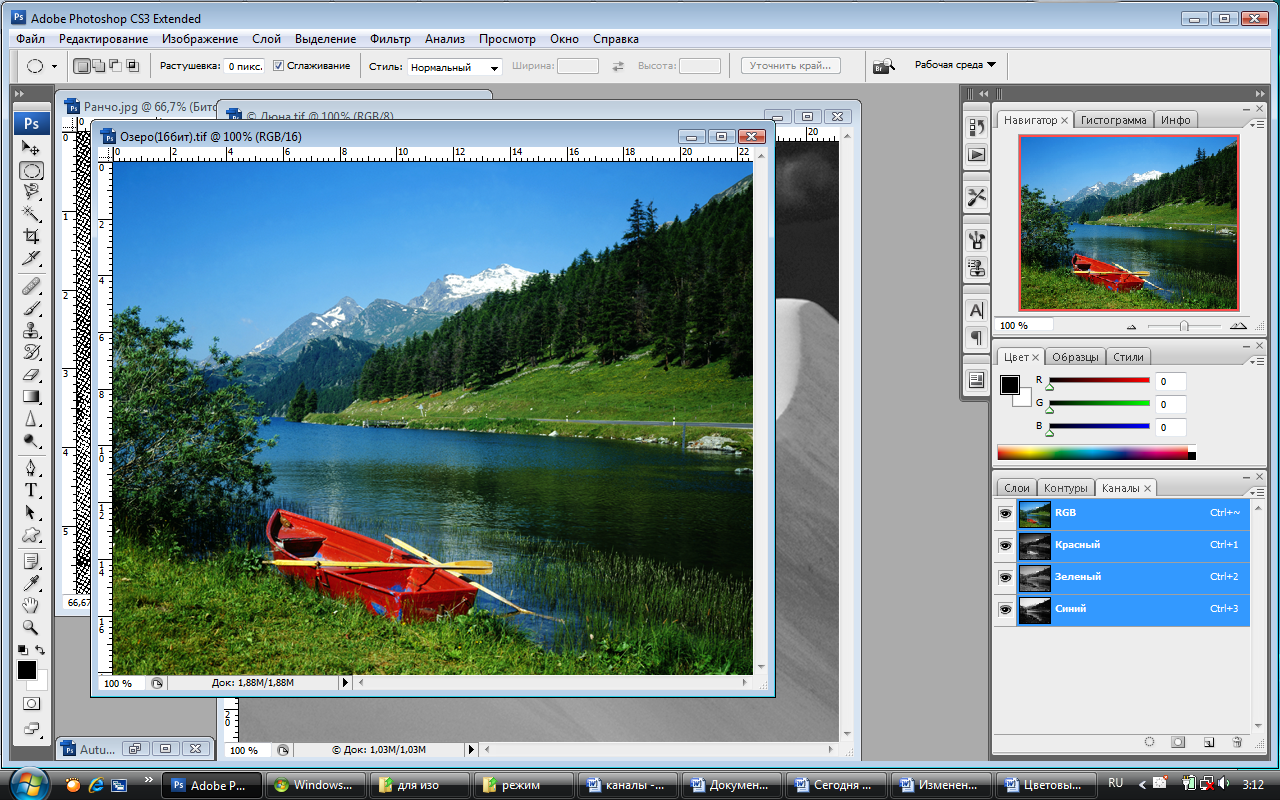Viewport: 1280px width, 800px height.
Task: Open the Фильтр menu
Action: (390, 39)
